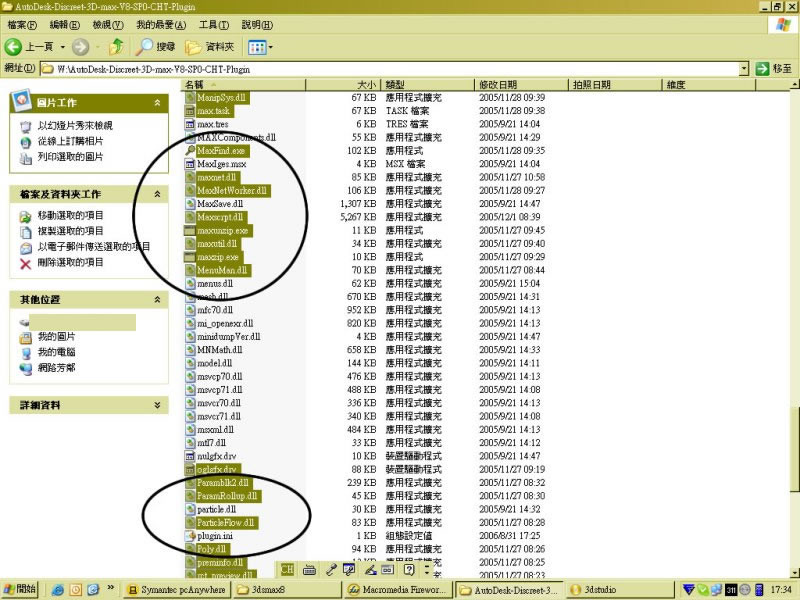
Task: Click the CH language bar indicator
Action: tap(287, 569)
